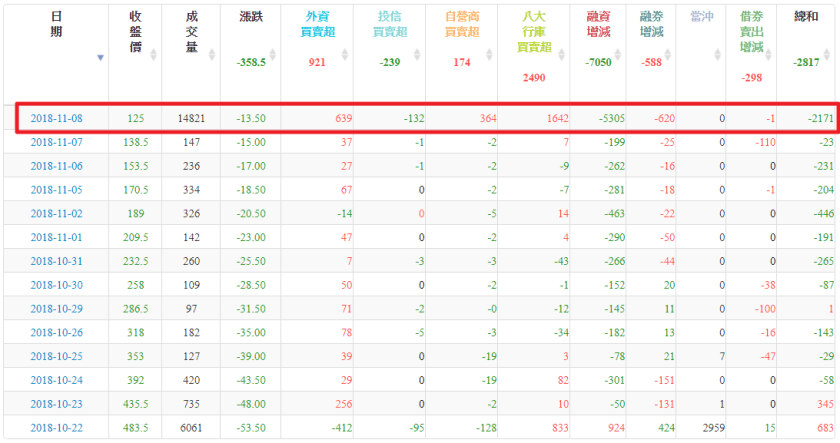The width and height of the screenshot is (840, 443).
Task: Click the 成交量 column sort arrows
Action: tap(210, 55)
